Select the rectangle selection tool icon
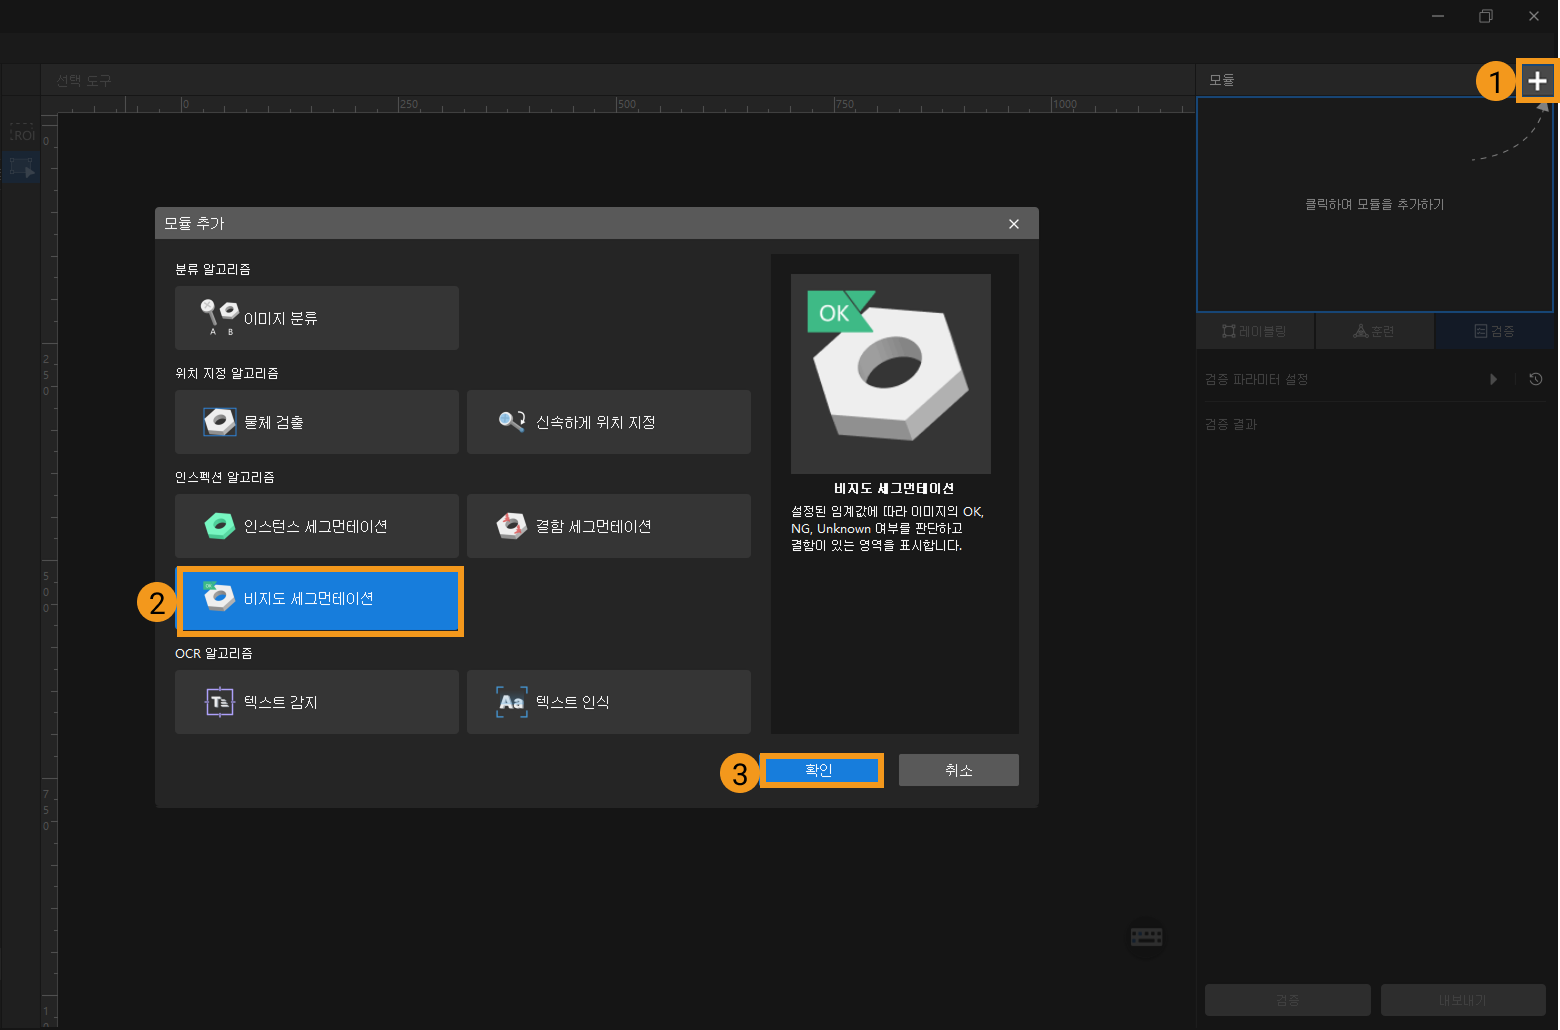This screenshot has height=1030, width=1560. click(22, 168)
